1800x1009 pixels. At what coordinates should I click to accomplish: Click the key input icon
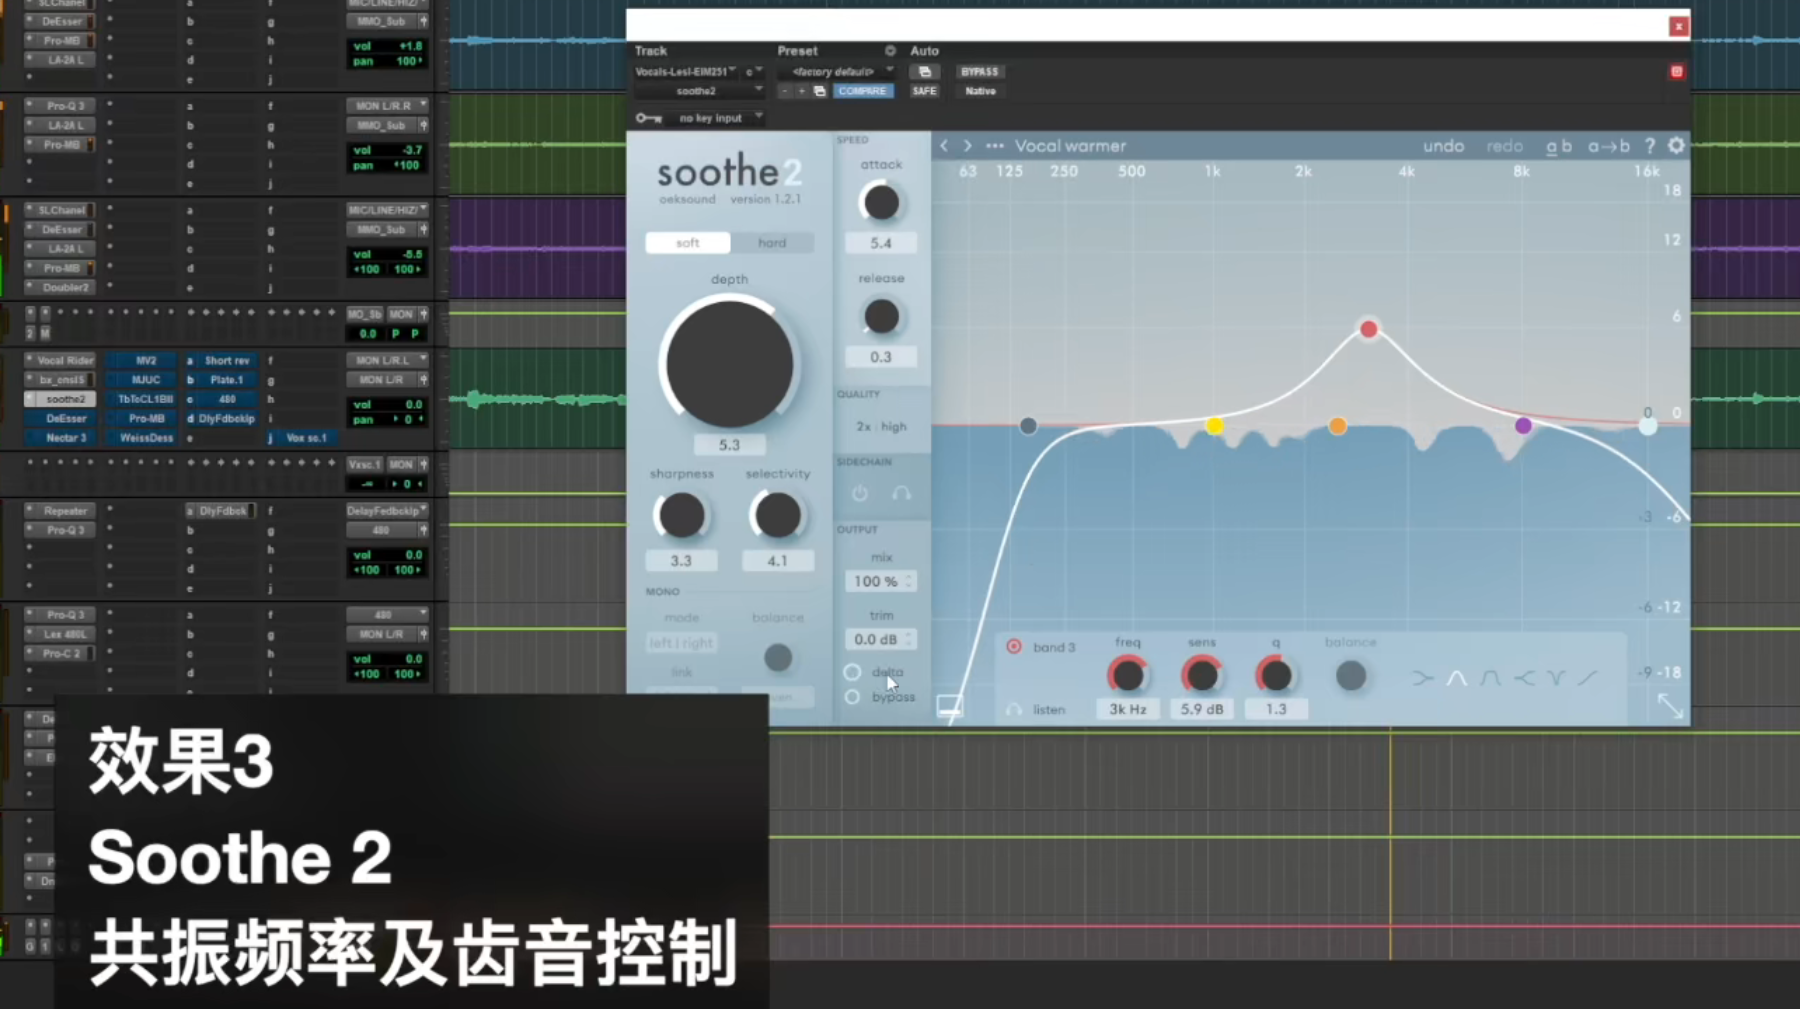648,118
